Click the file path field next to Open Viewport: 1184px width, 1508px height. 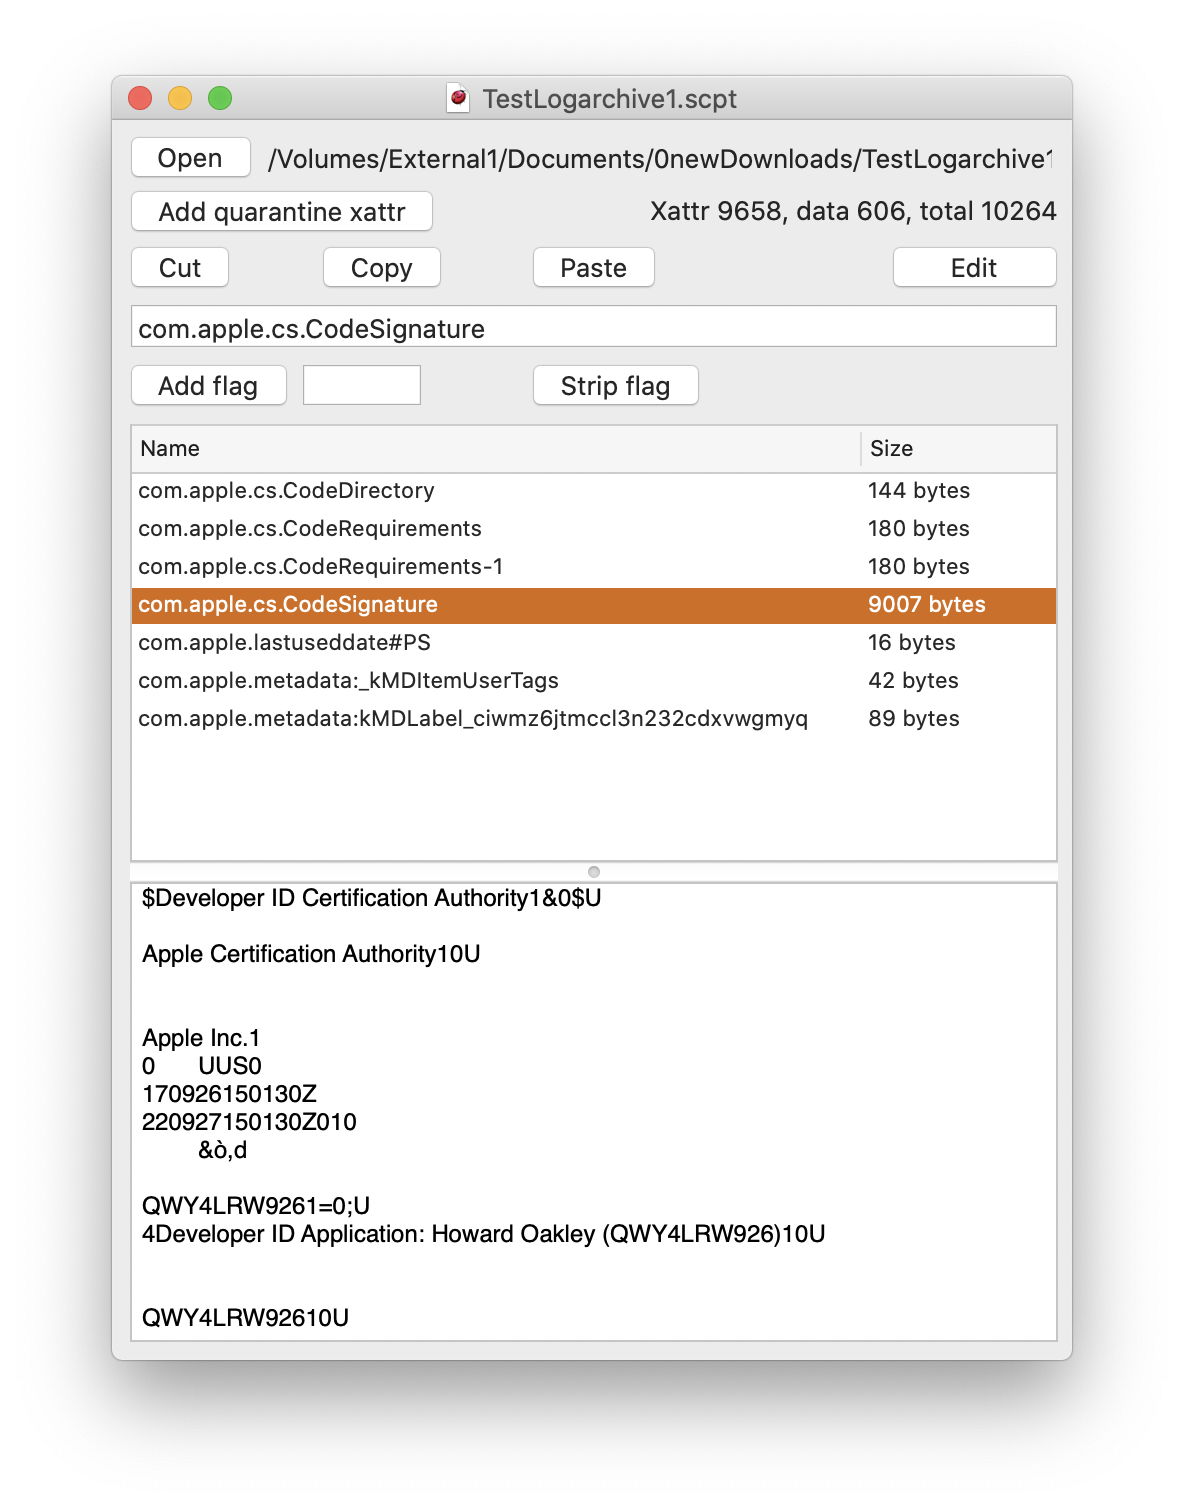(x=660, y=157)
